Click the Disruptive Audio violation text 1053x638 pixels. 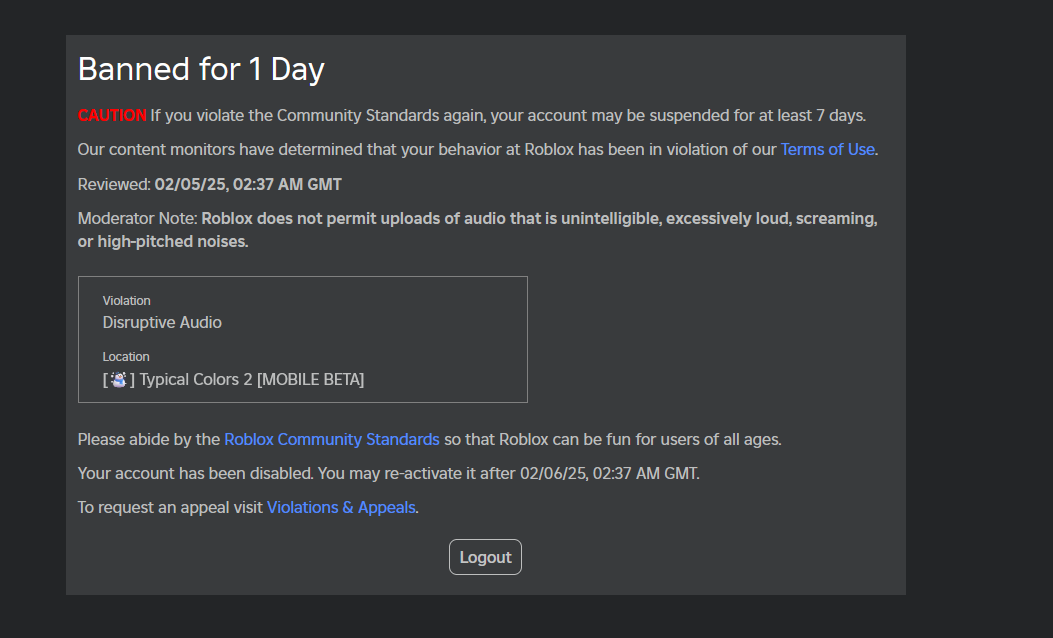point(162,322)
